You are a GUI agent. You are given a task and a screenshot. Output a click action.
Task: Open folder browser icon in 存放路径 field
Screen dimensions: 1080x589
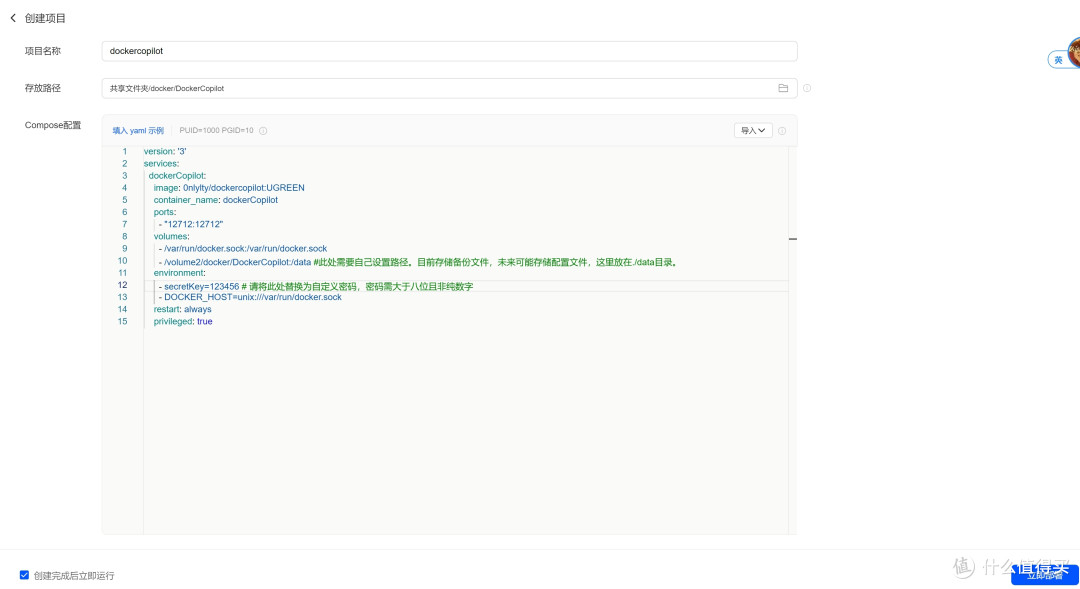point(783,88)
